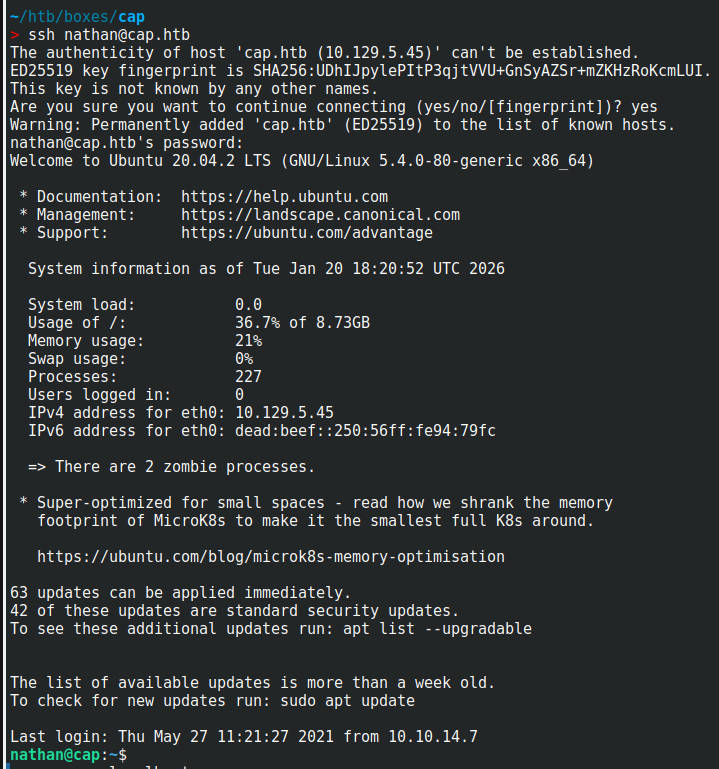Screen dimensions: 719x769
Task: Click the IPv6 address dead:beef::250:56ff:fe94:79fc
Action: coord(365,431)
